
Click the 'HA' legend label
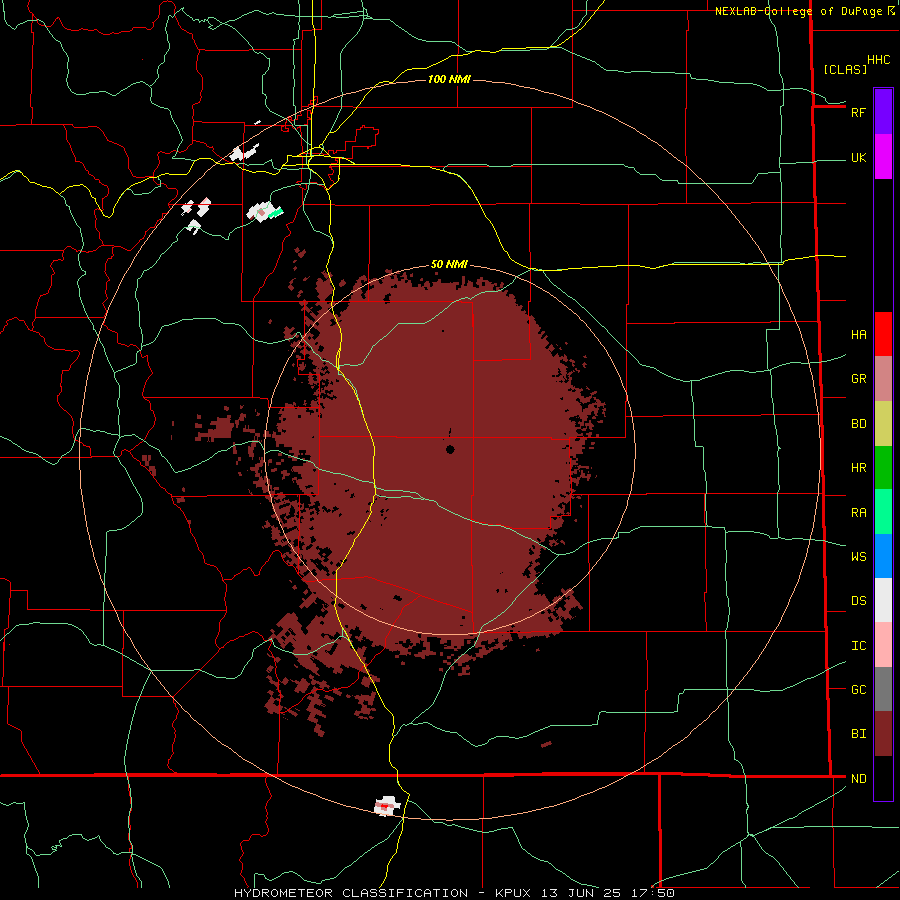tap(858, 335)
